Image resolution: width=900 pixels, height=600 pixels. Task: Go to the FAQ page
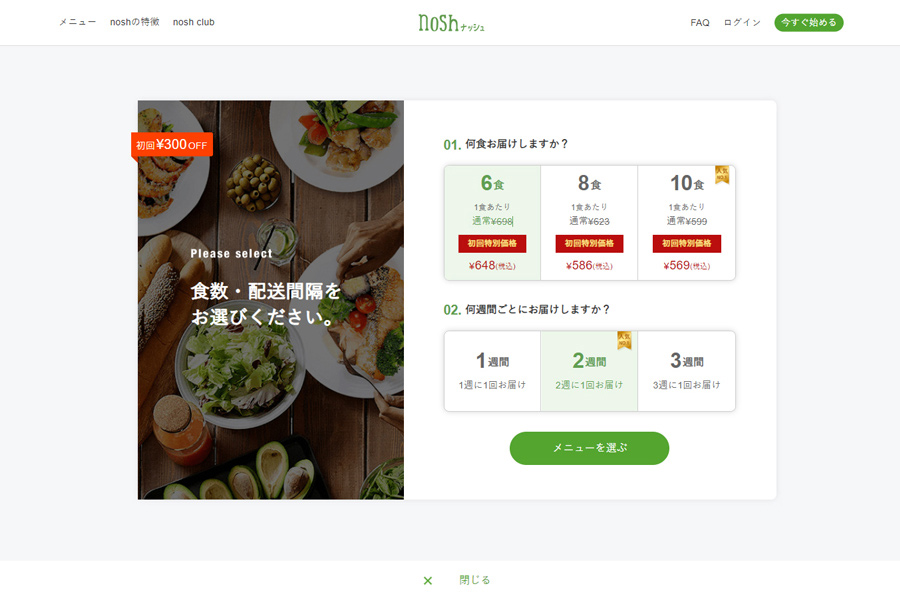700,23
